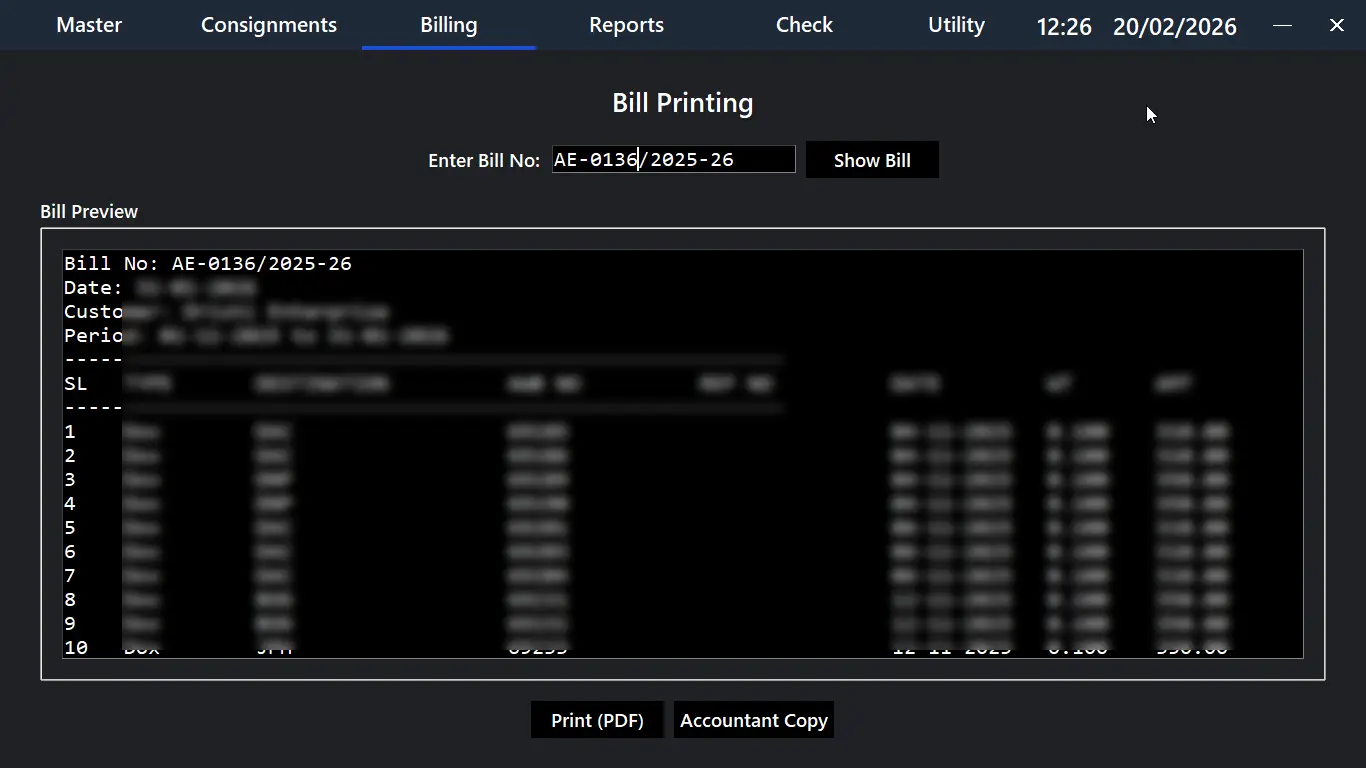Select the Billing tab

point(448,25)
